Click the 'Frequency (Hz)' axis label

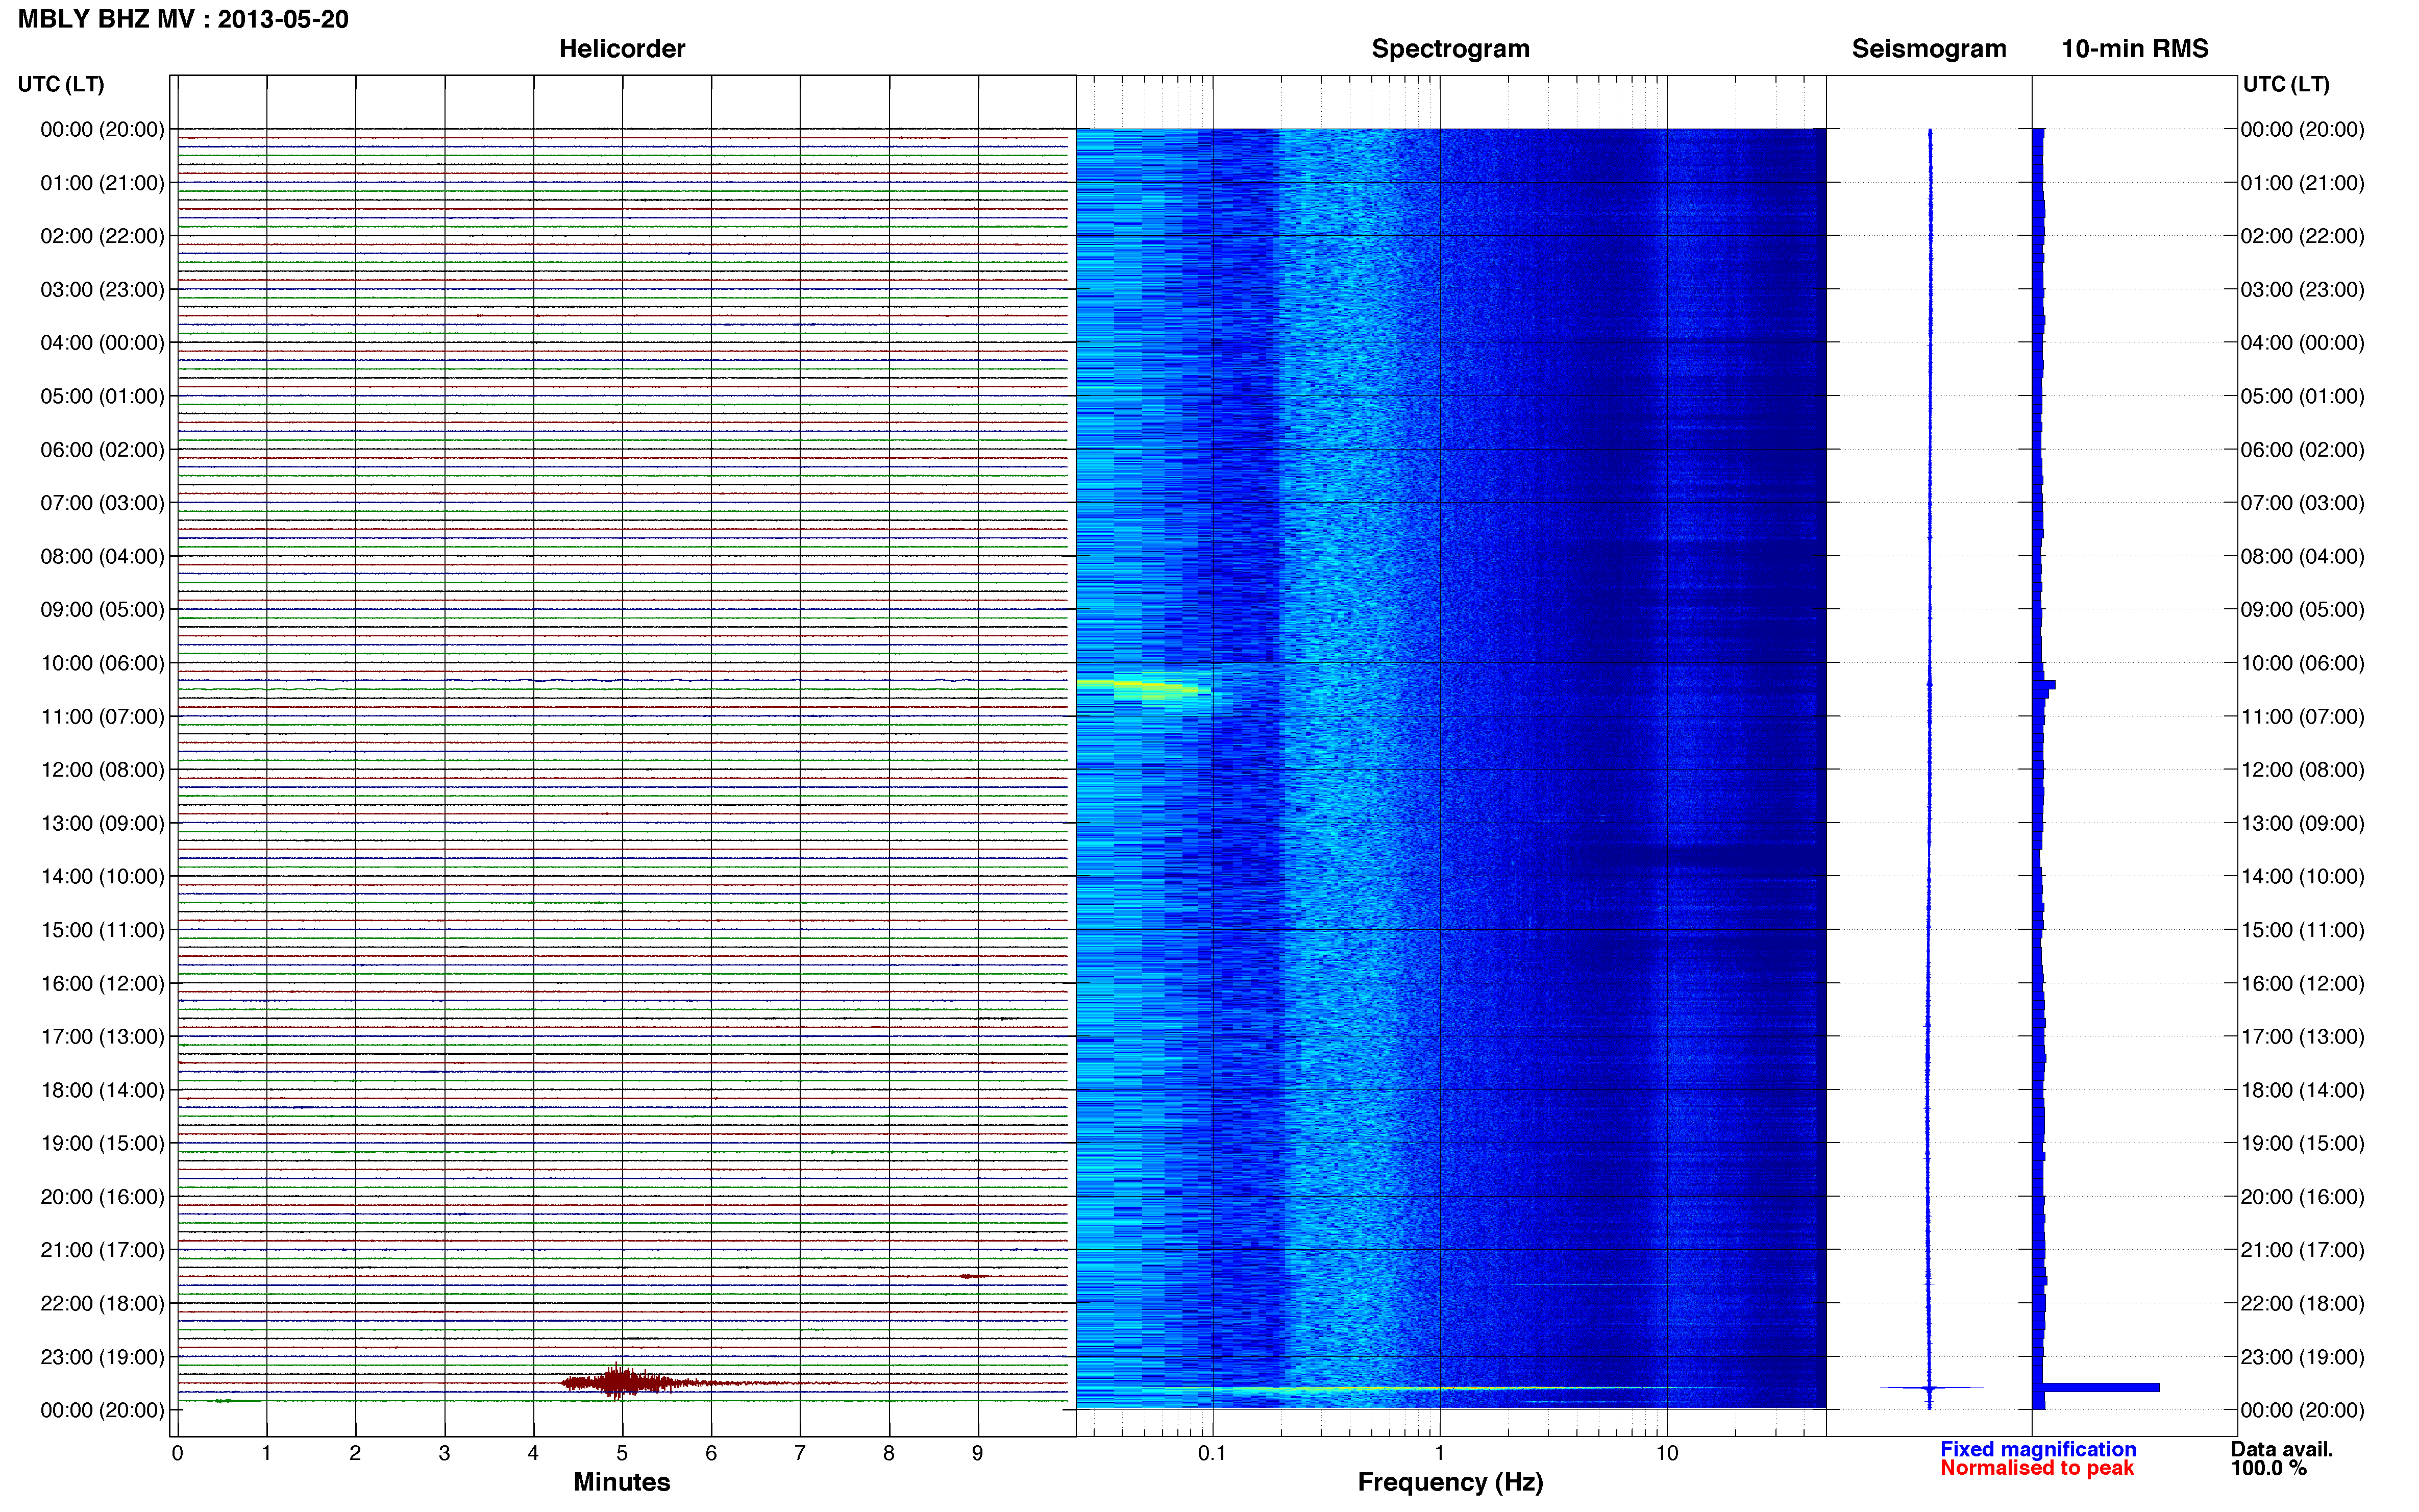tap(1450, 1482)
